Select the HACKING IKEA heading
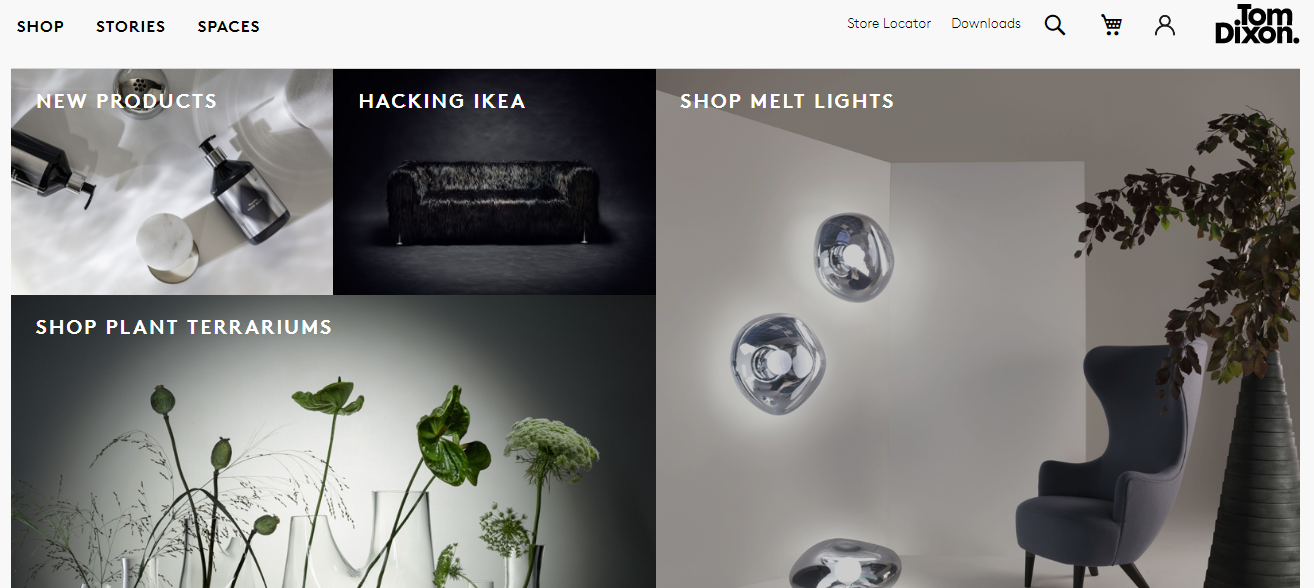 (x=442, y=101)
